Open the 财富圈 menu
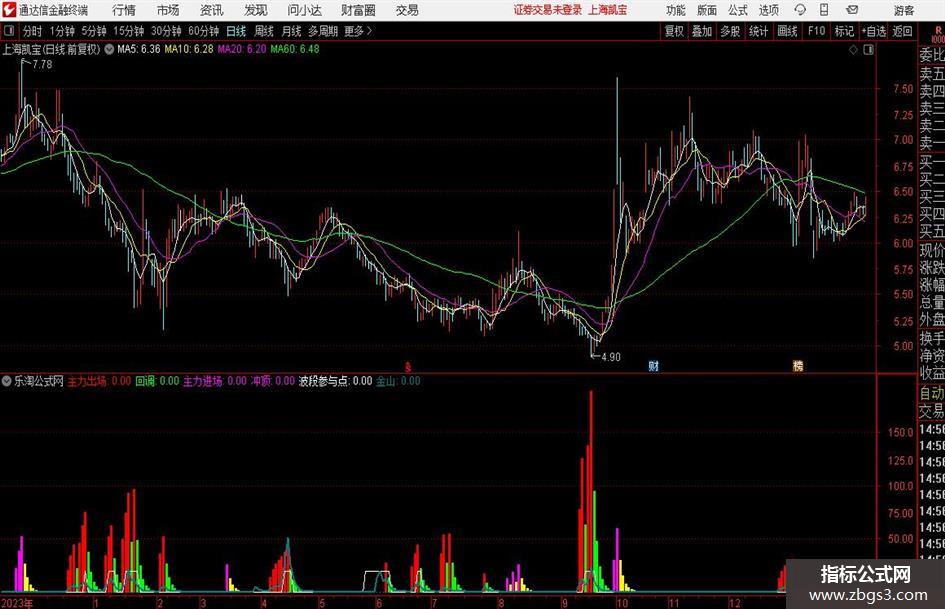945x609 pixels. click(x=358, y=10)
